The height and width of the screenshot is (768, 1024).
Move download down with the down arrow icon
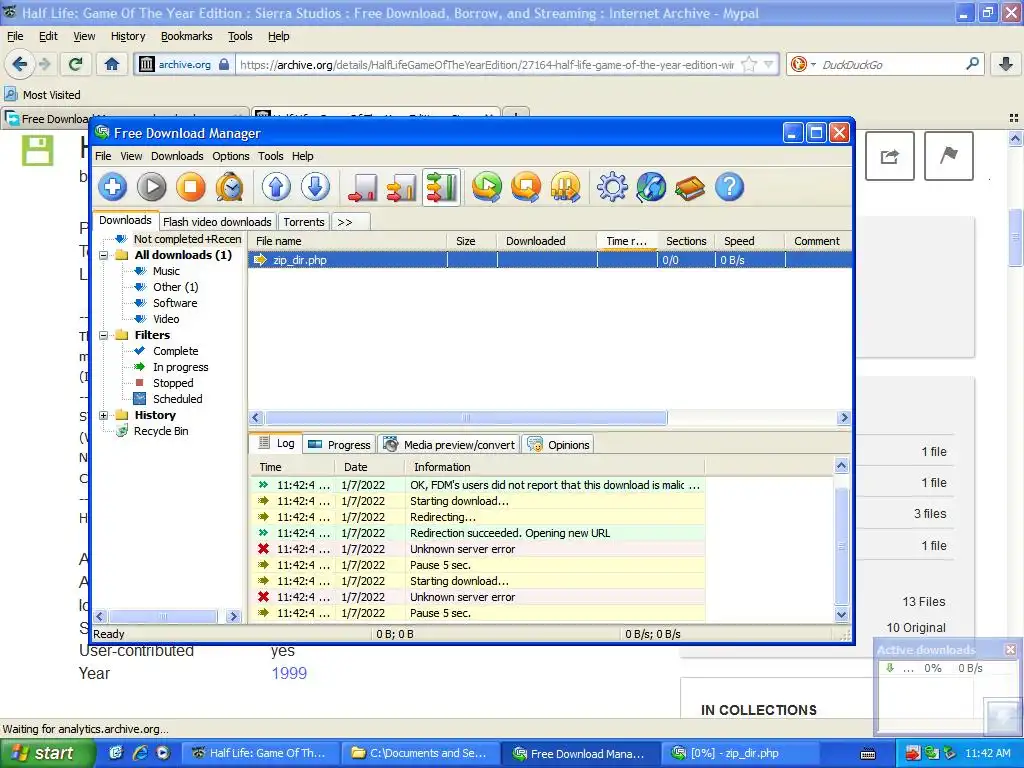[315, 187]
